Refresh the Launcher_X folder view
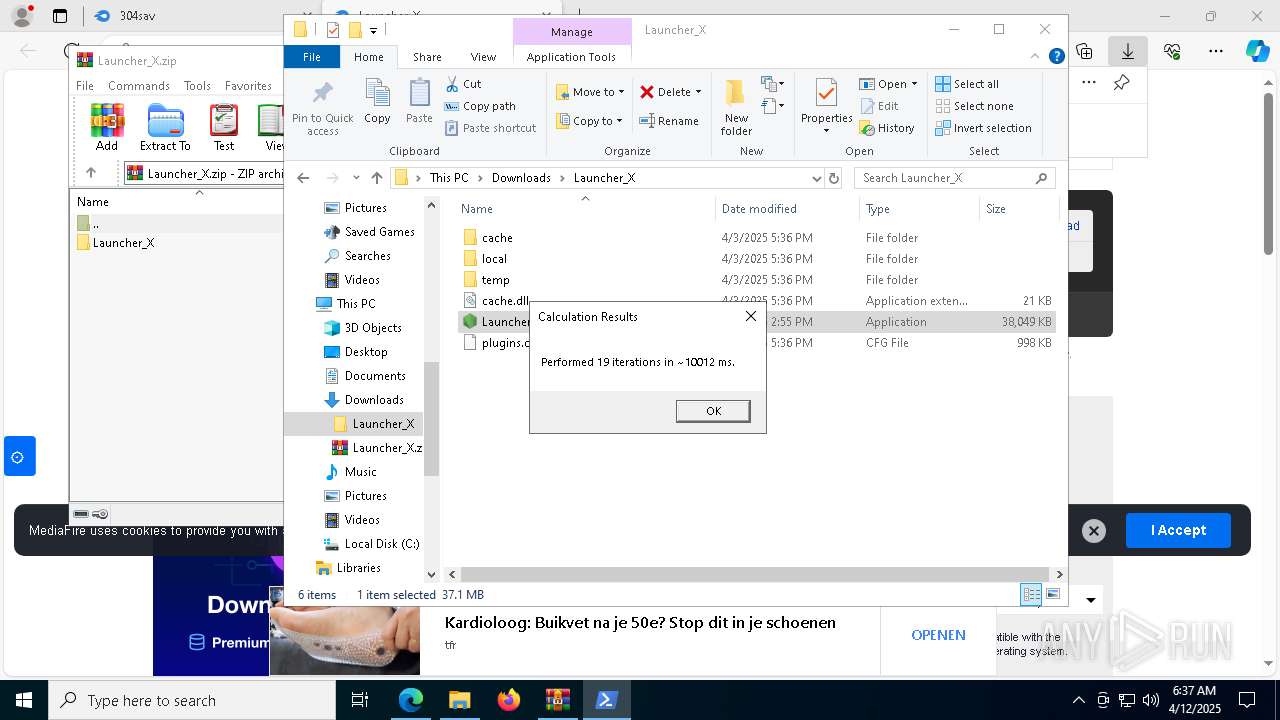Image resolution: width=1280 pixels, height=720 pixels. (x=834, y=178)
